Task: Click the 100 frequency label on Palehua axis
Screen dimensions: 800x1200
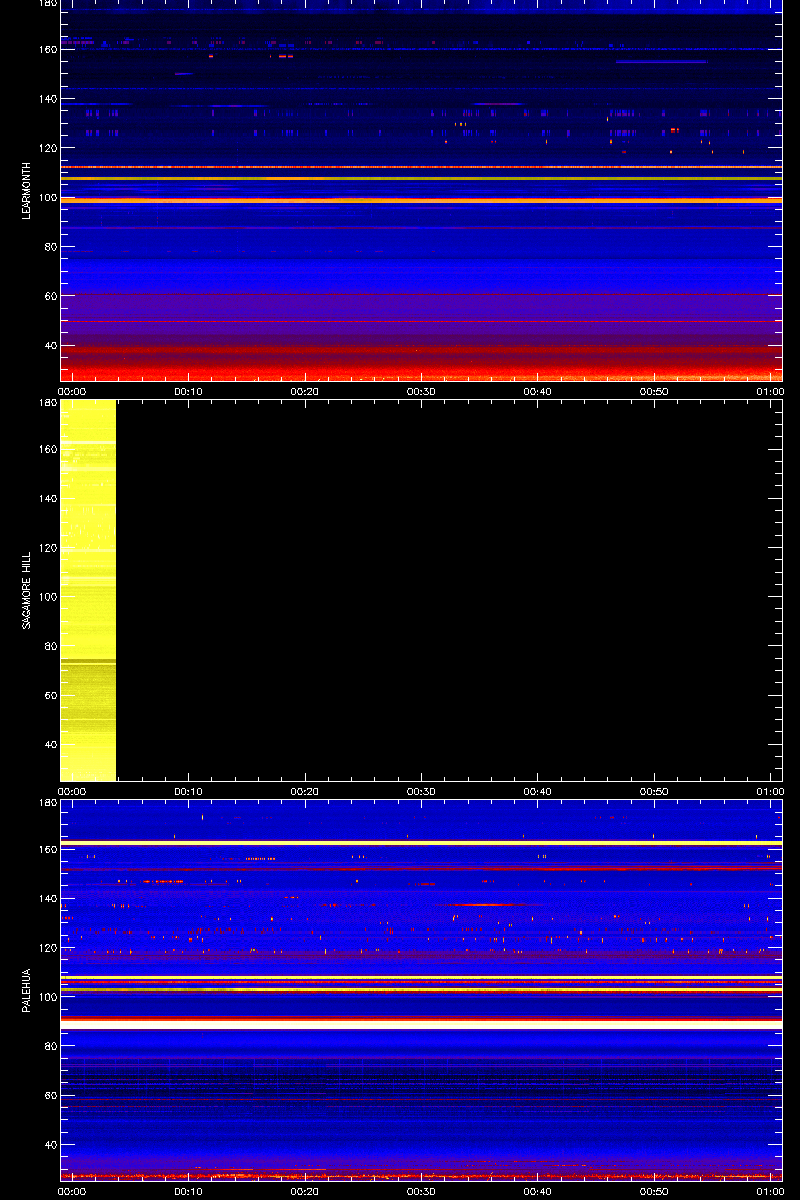Action: pyautogui.click(x=46, y=997)
